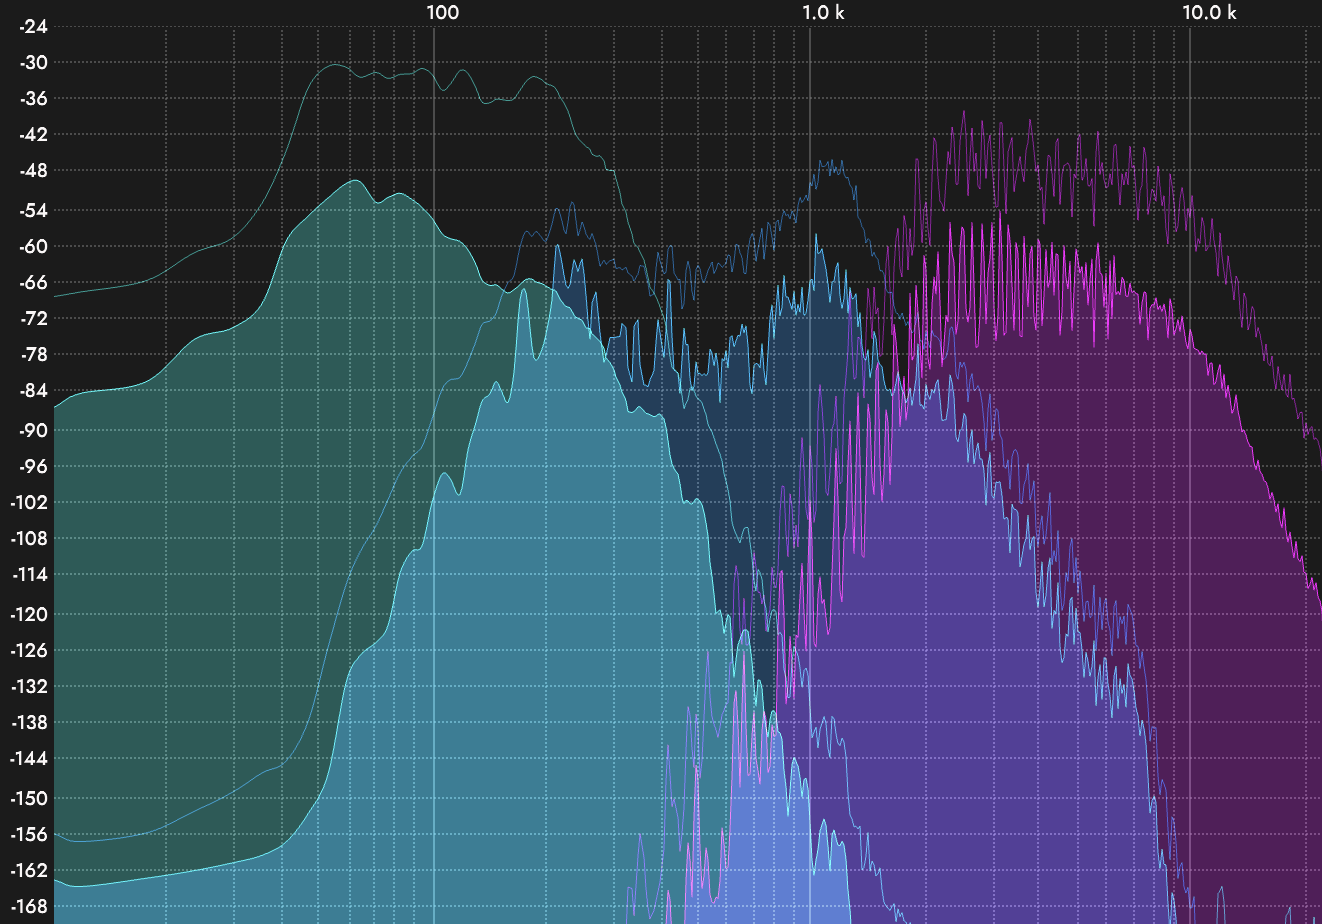Choose the -72 dB scale label
This screenshot has width=1322, height=924.
click(x=33, y=318)
